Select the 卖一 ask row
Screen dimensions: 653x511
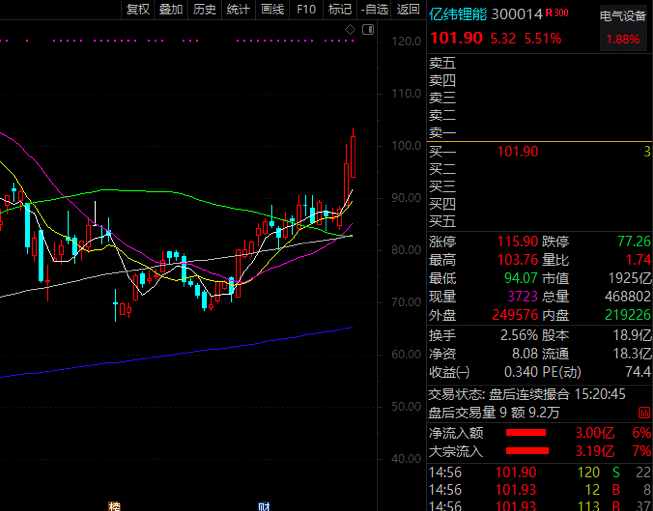(x=540, y=132)
